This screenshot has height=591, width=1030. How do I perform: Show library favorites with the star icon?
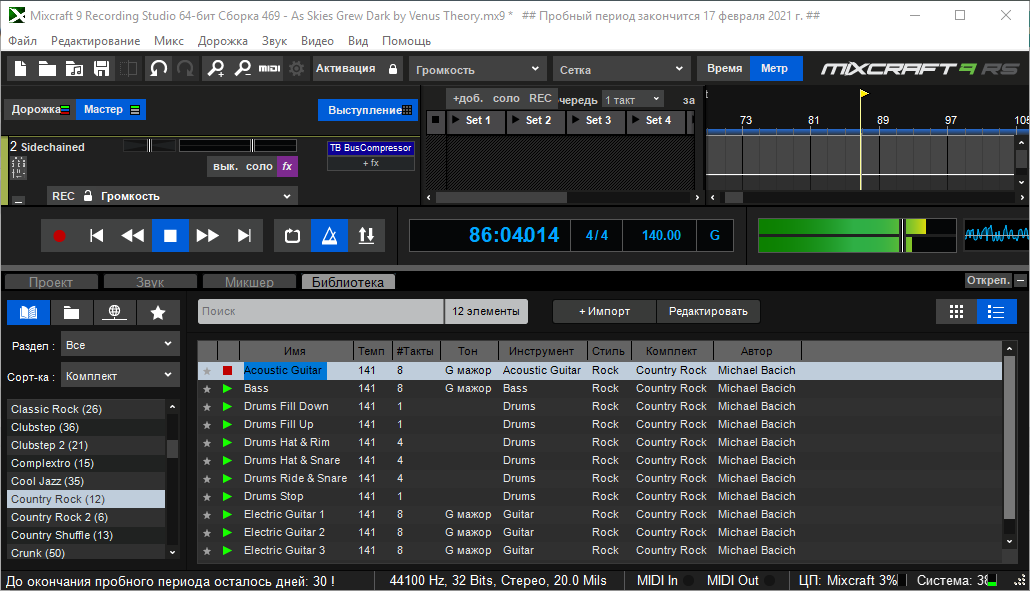tap(158, 312)
